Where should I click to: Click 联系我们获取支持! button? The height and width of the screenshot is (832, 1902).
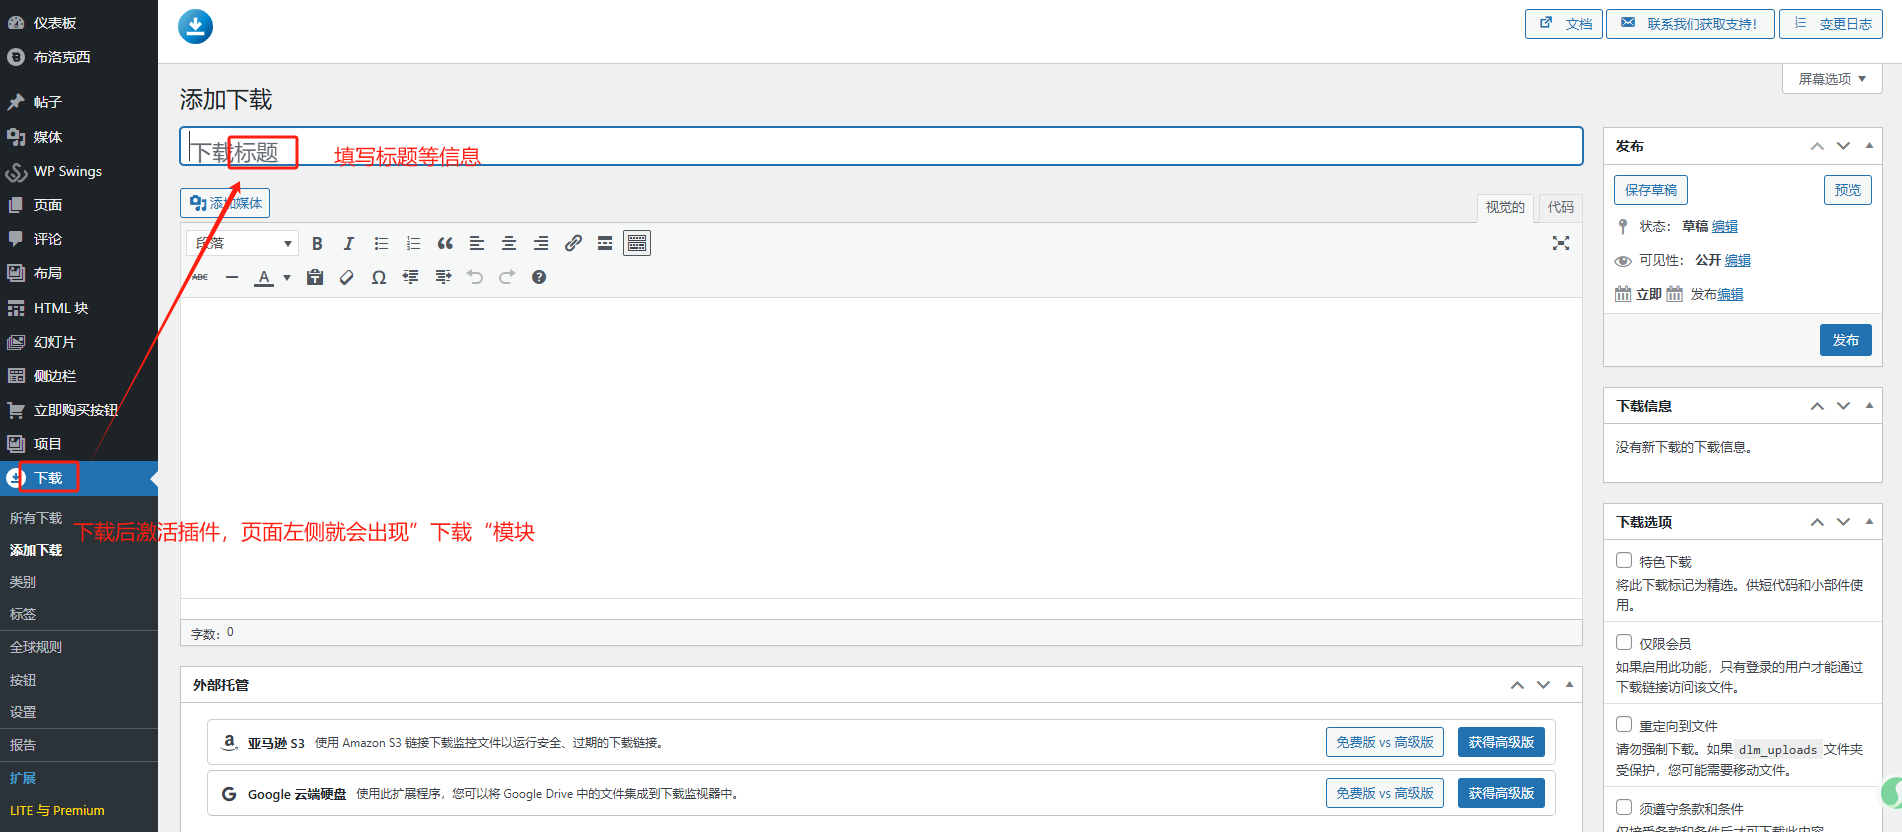click(x=1690, y=24)
